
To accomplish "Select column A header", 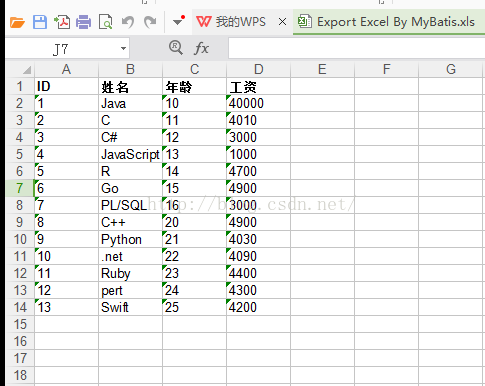I will click(x=66, y=69).
